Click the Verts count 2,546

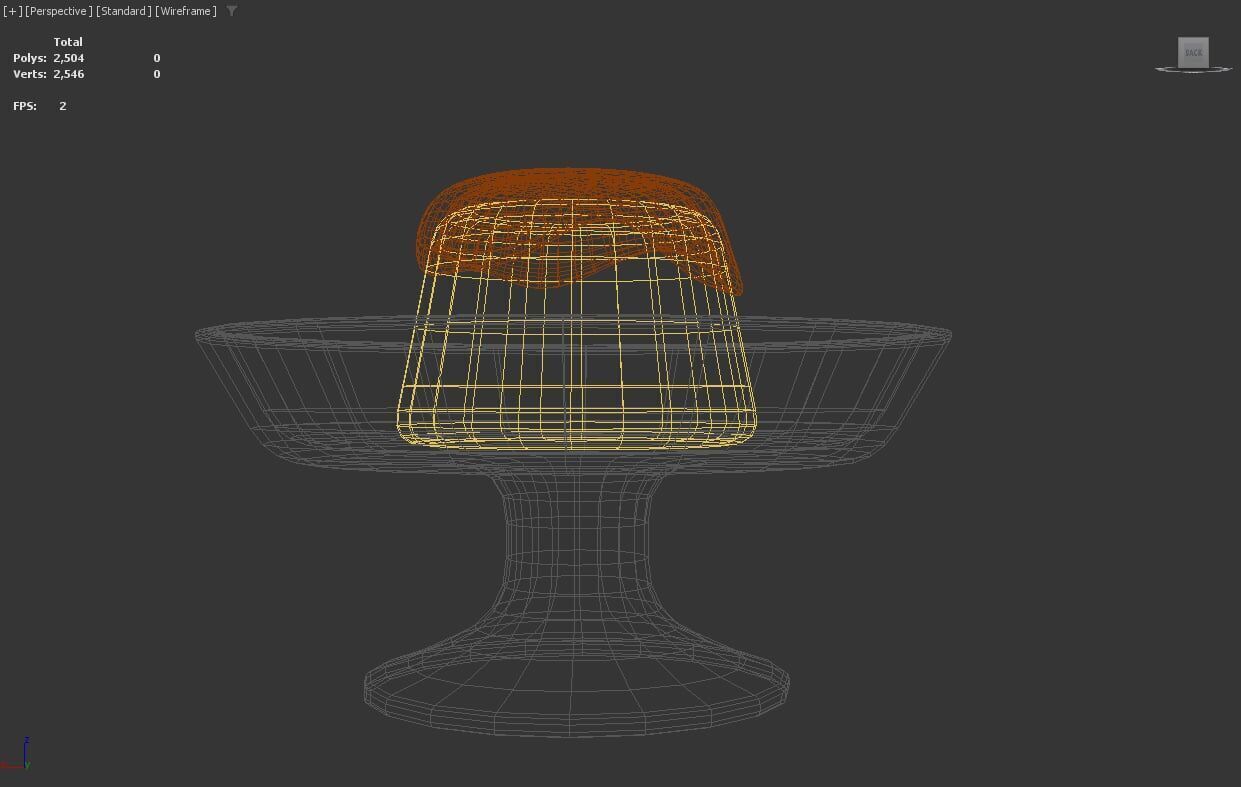[69, 74]
